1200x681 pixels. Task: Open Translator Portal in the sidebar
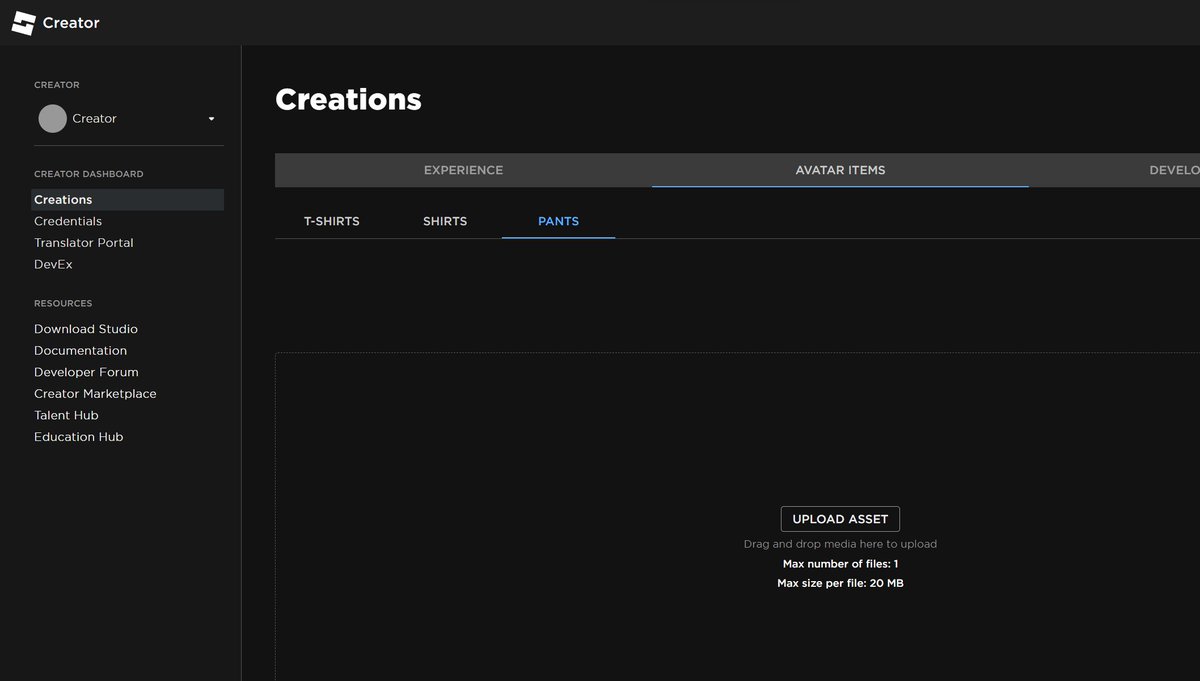tap(84, 243)
